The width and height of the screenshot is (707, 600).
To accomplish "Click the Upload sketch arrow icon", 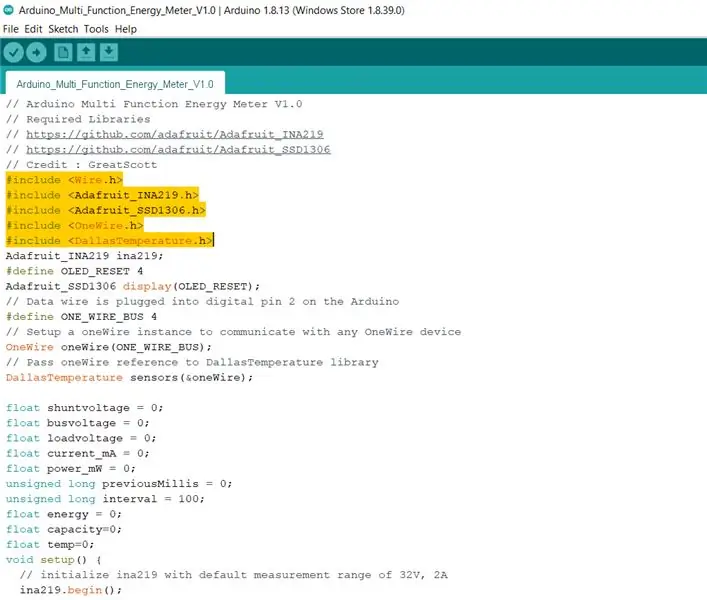I will [x=37, y=53].
